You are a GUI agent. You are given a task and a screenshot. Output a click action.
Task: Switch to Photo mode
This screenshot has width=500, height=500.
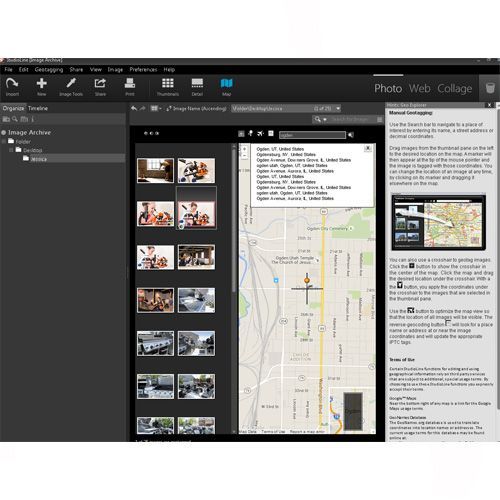(x=388, y=88)
